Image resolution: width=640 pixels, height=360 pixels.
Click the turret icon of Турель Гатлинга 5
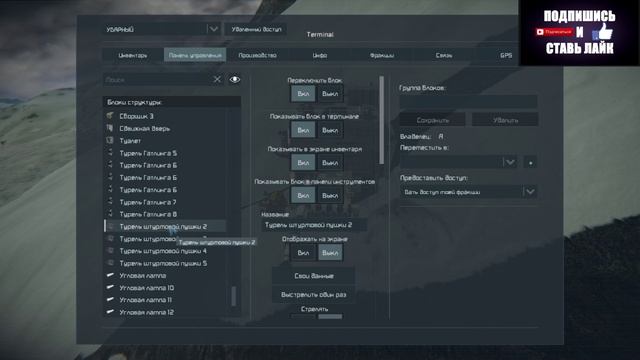(x=110, y=153)
